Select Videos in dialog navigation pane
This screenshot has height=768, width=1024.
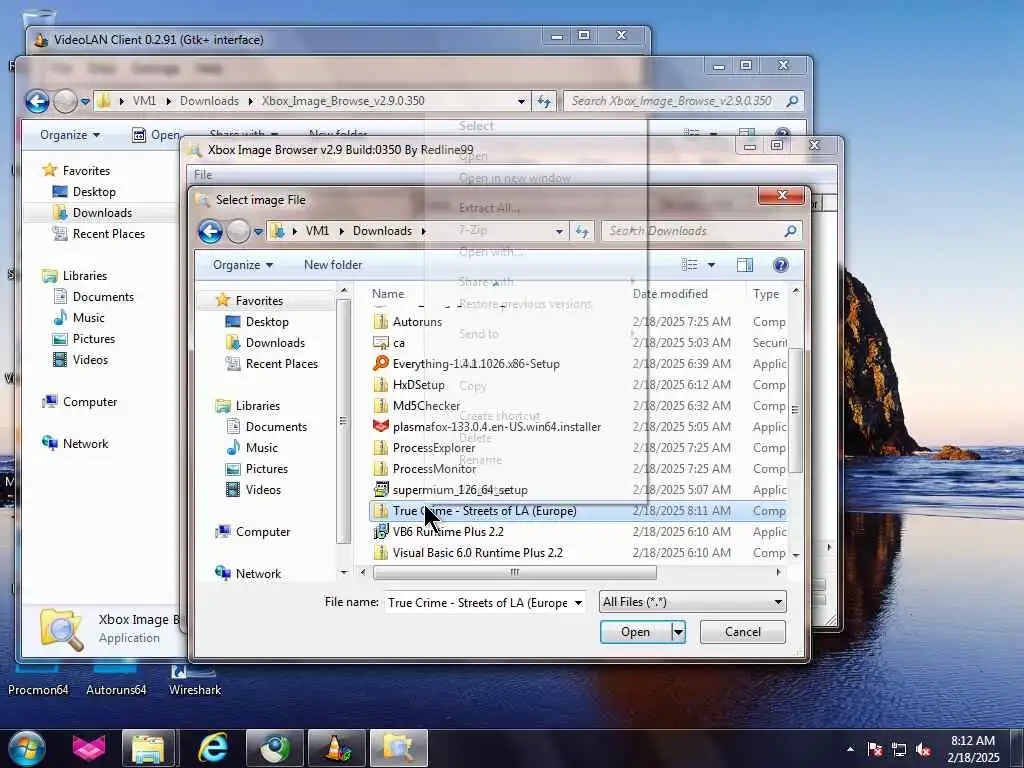(x=263, y=490)
